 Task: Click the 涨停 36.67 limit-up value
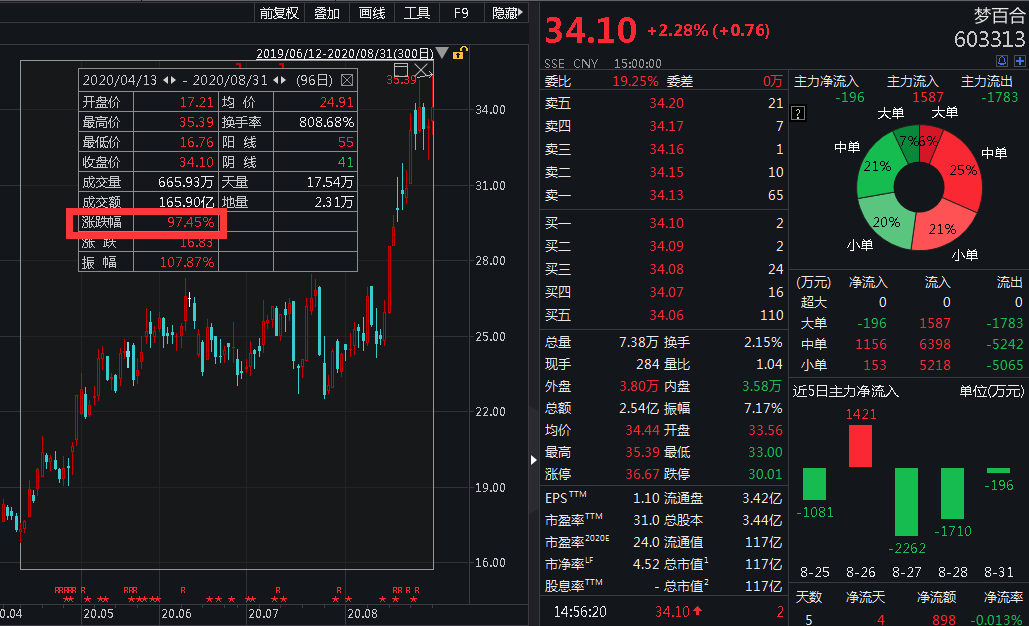[642, 474]
